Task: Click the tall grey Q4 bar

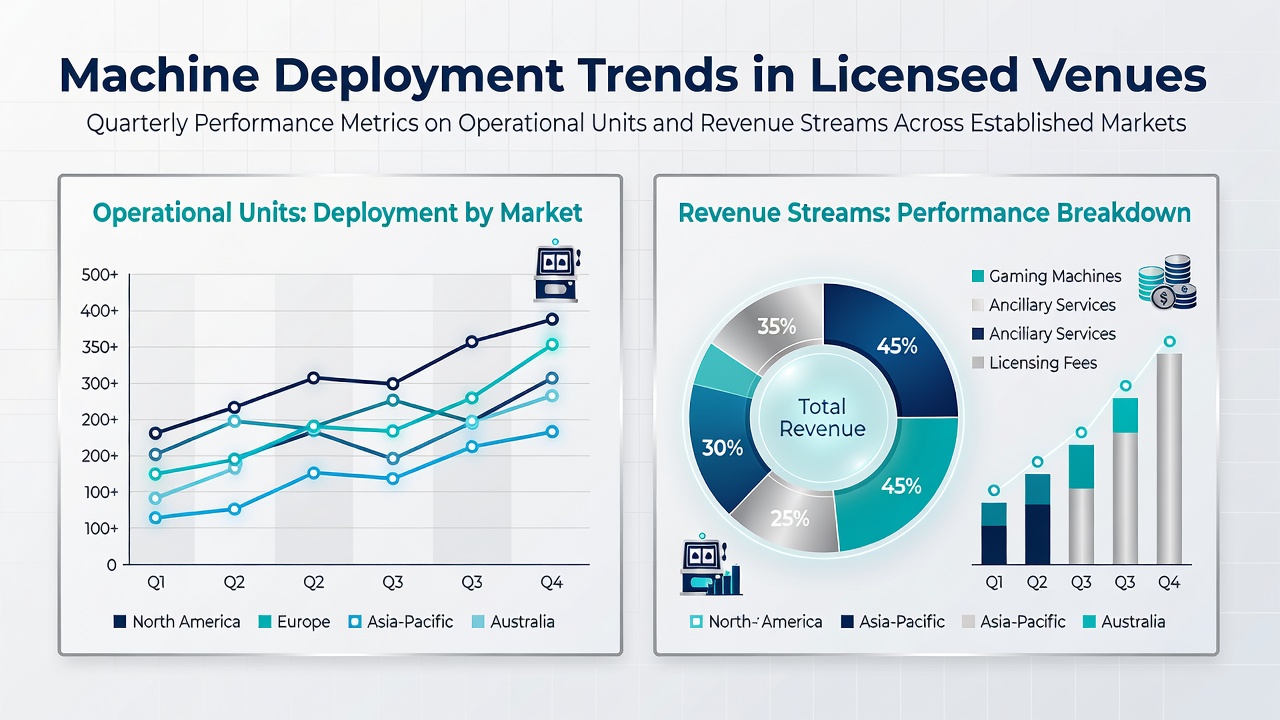Action: pyautogui.click(x=1170, y=458)
